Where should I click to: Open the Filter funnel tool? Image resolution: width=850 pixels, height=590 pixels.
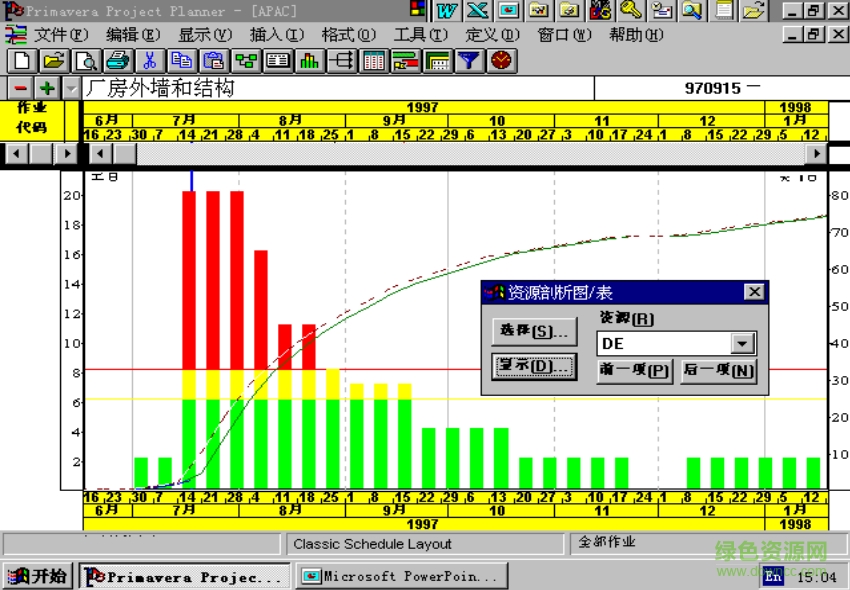click(x=468, y=60)
